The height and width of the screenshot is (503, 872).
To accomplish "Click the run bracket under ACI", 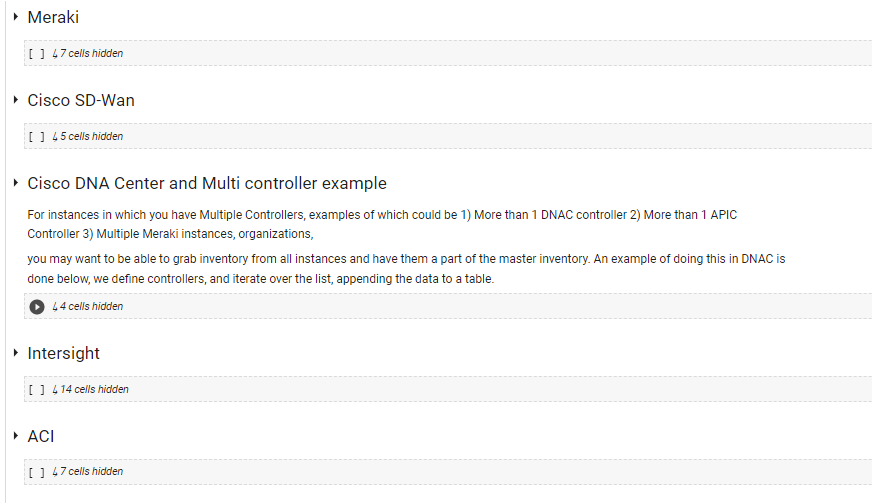I will (37, 472).
